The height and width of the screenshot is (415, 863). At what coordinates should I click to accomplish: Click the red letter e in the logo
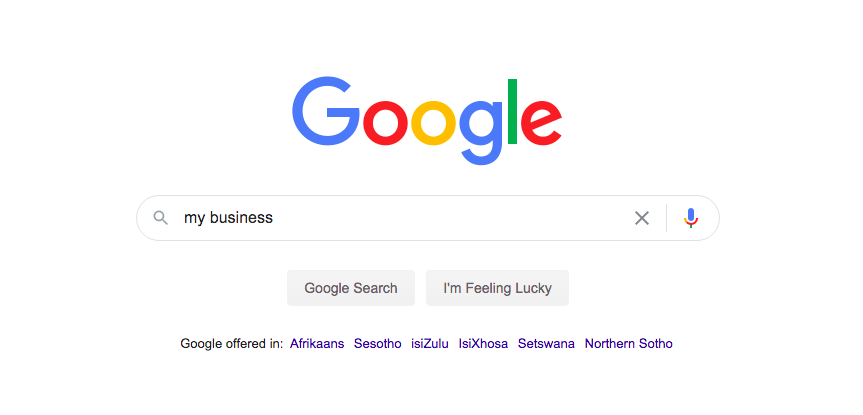541,122
